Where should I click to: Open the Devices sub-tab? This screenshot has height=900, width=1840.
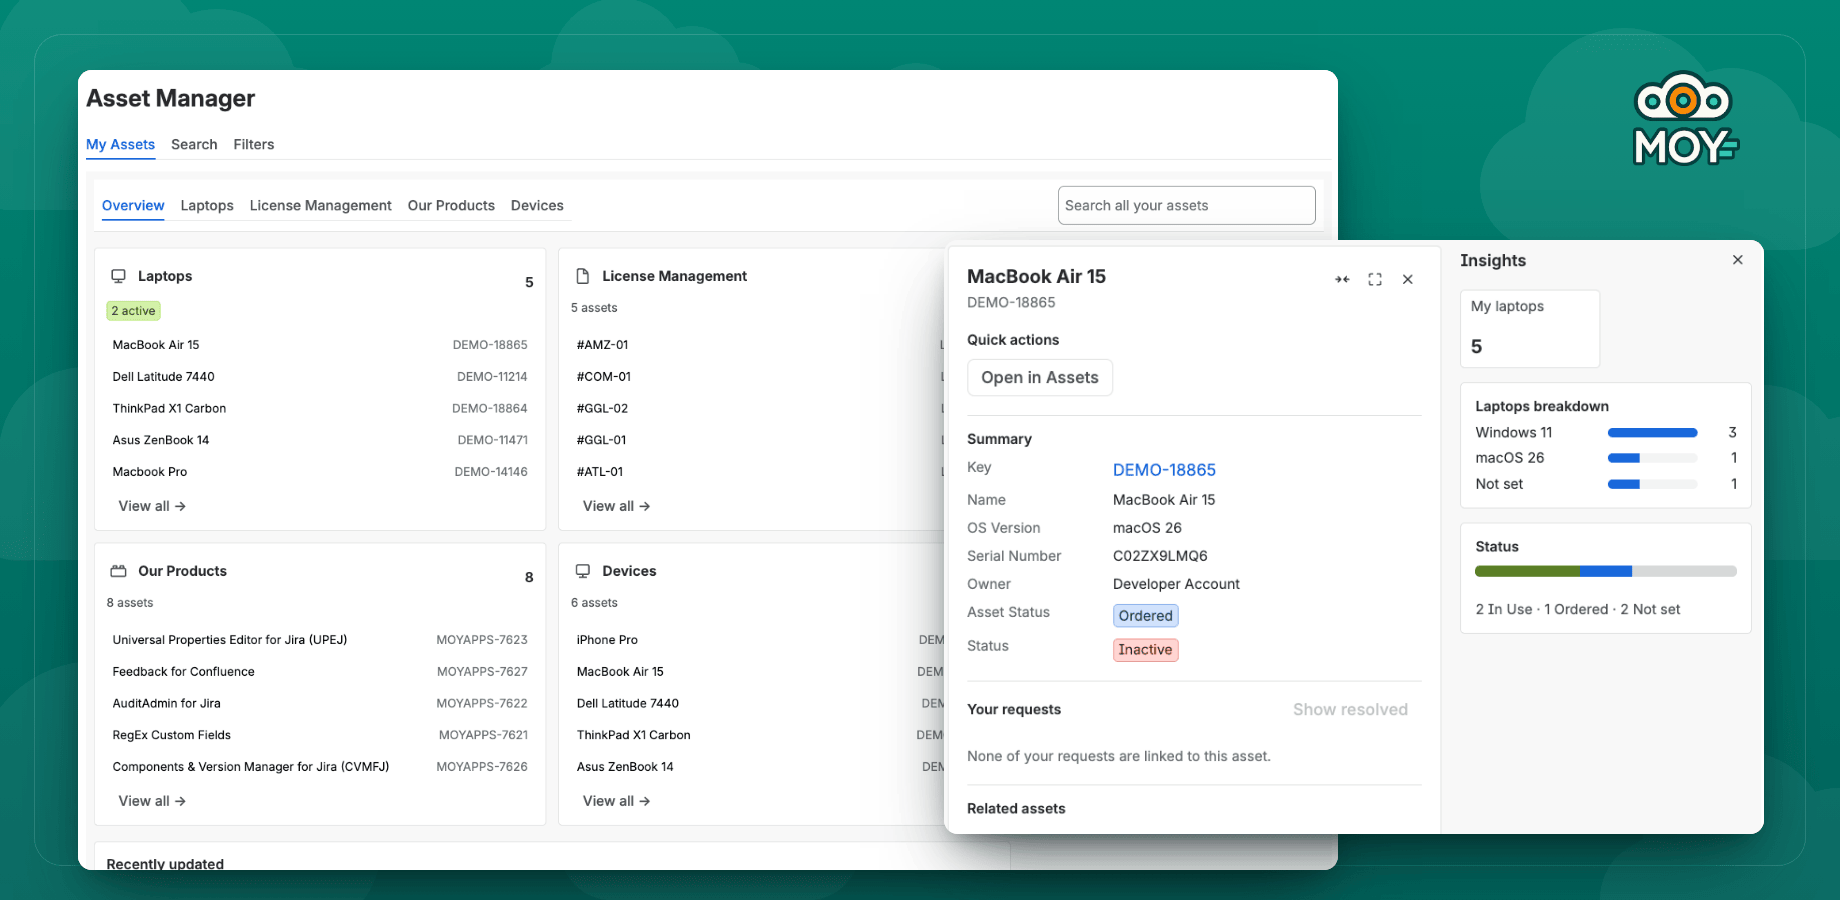pyautogui.click(x=537, y=205)
